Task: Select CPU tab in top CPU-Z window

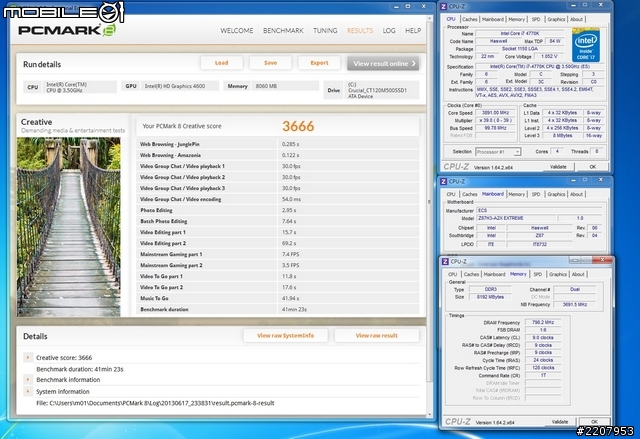Action: [x=451, y=19]
